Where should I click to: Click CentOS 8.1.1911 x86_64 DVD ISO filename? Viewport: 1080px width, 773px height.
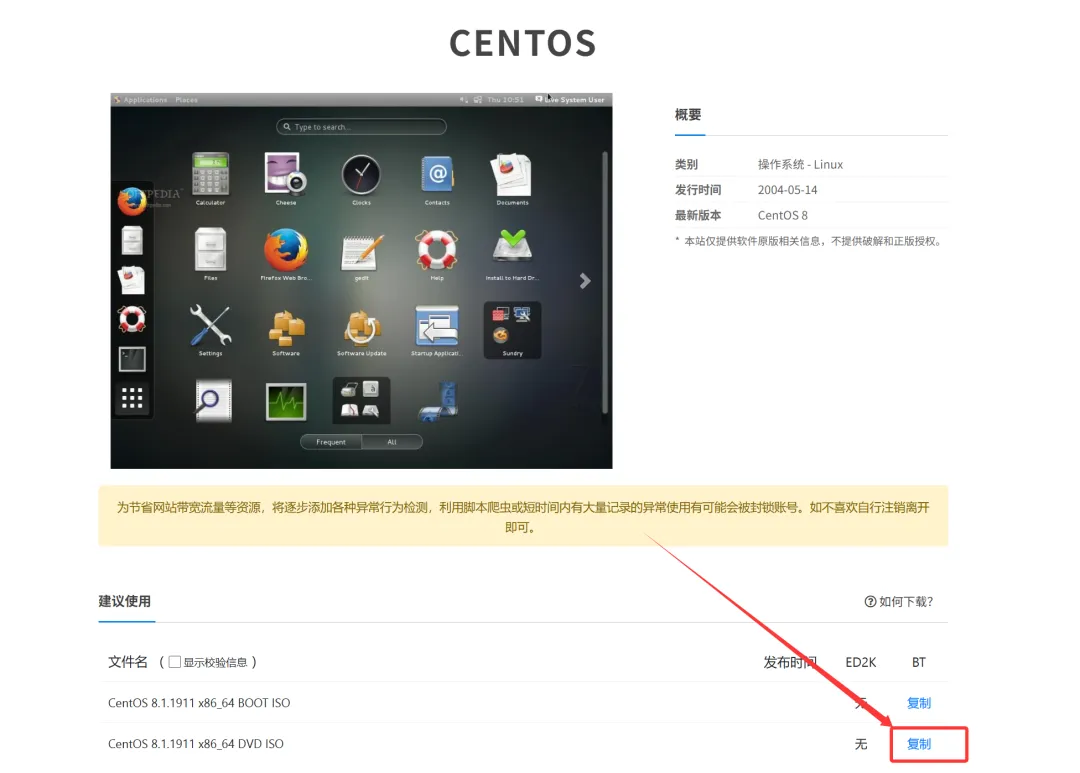(196, 743)
